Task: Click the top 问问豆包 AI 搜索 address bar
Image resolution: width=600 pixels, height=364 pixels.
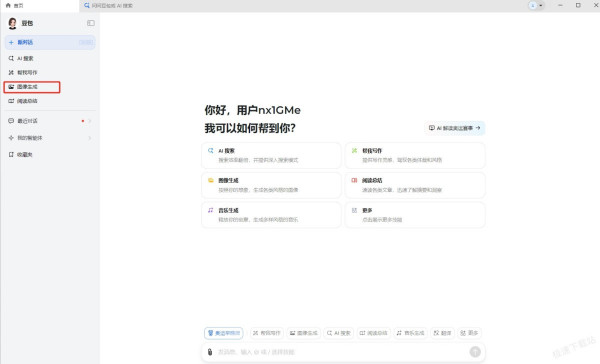Action: click(109, 6)
